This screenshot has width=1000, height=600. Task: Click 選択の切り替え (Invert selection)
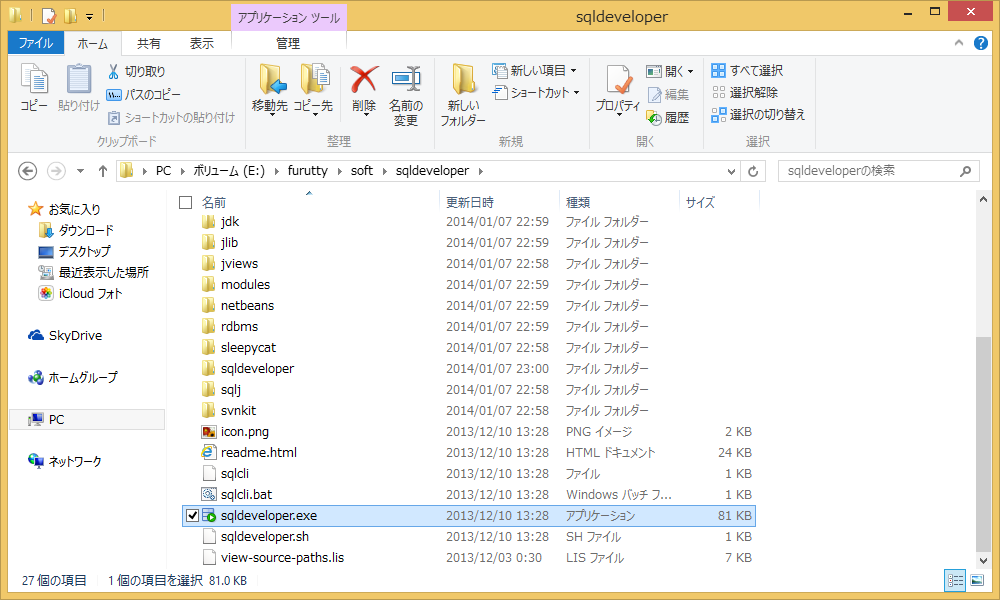point(759,115)
